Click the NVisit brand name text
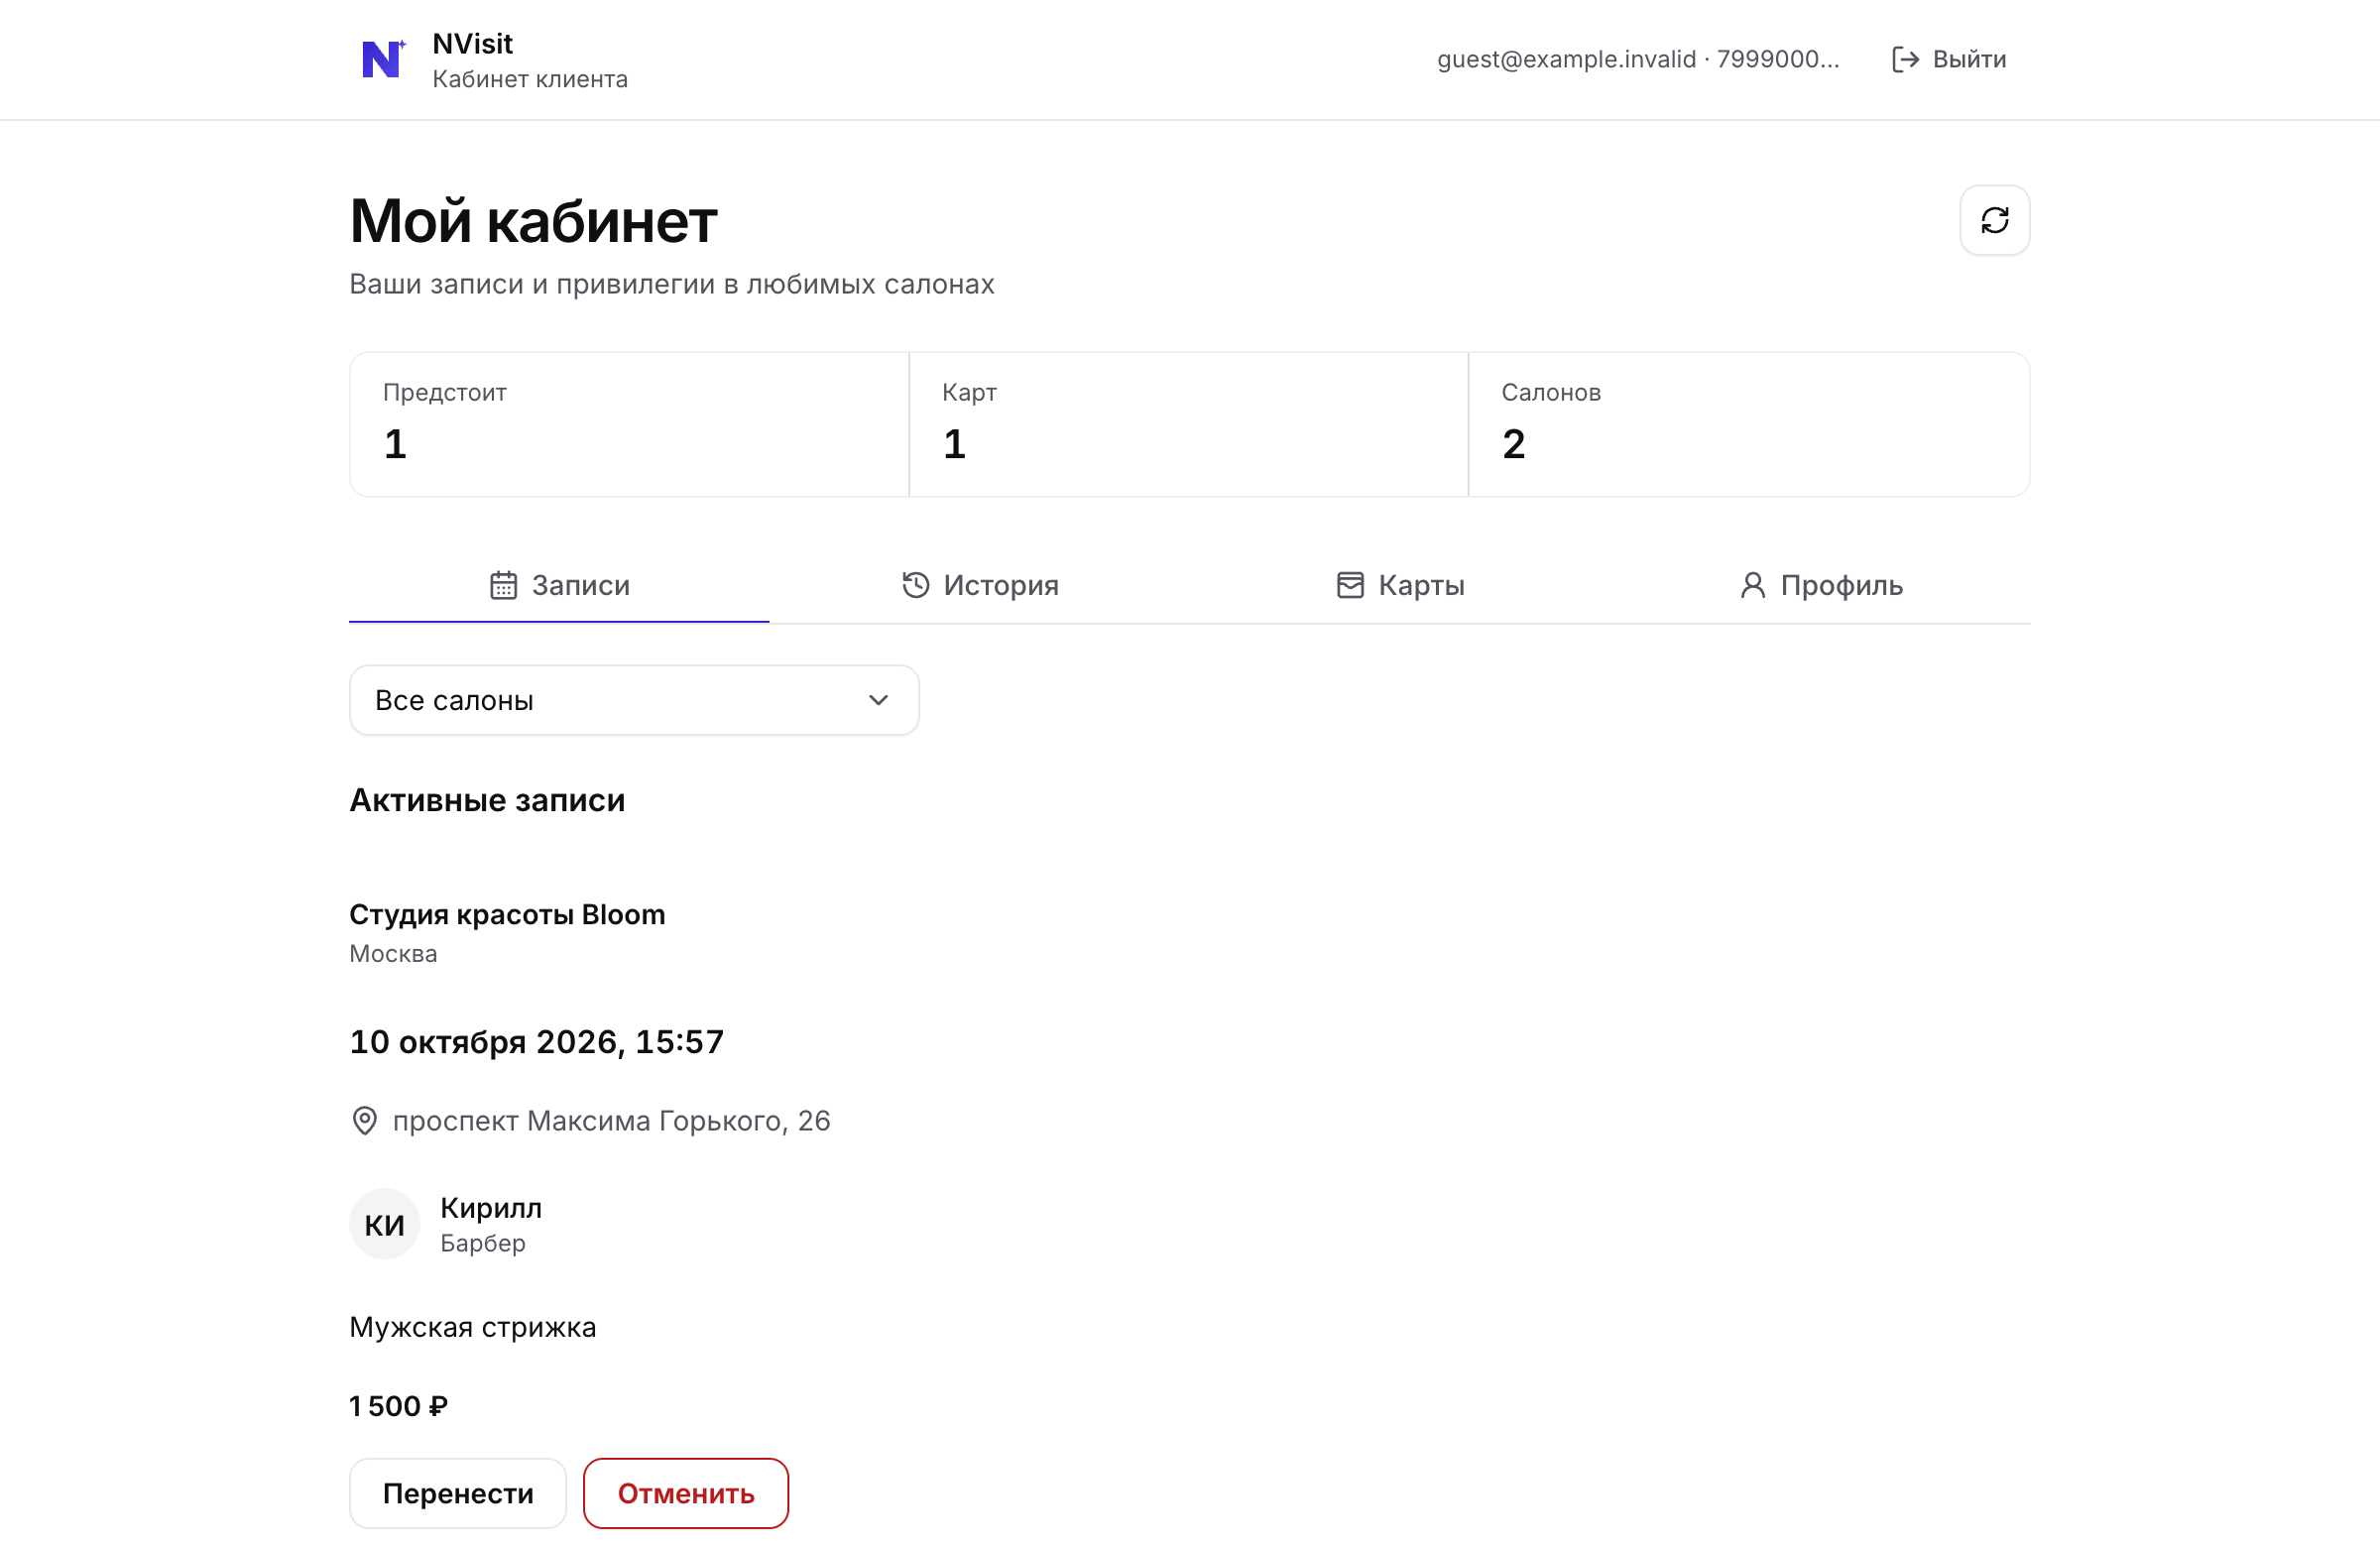The image size is (2380, 1547). click(x=472, y=44)
